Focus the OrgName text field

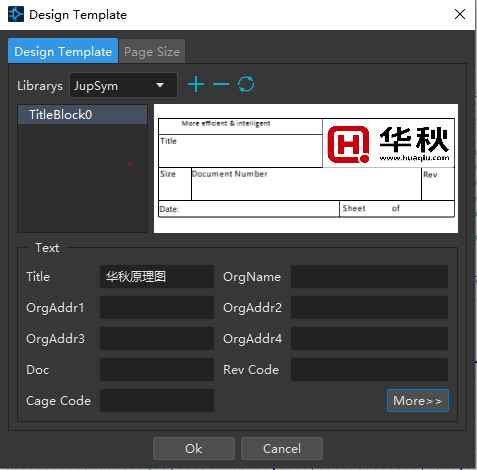369,276
